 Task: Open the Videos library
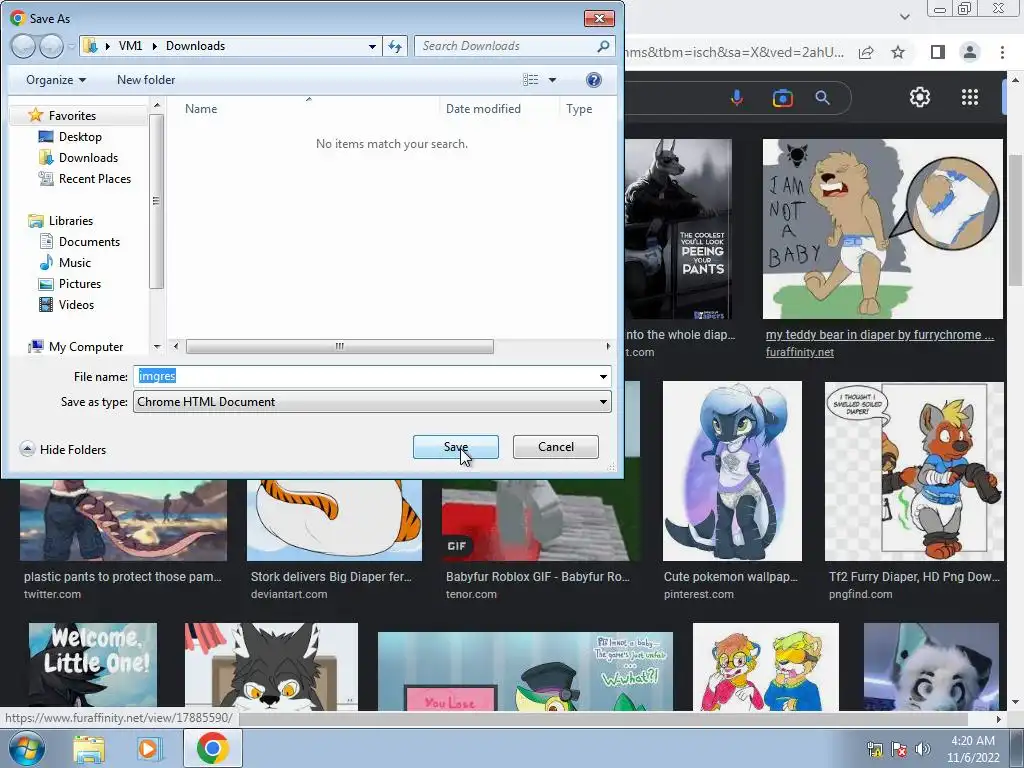coord(76,304)
